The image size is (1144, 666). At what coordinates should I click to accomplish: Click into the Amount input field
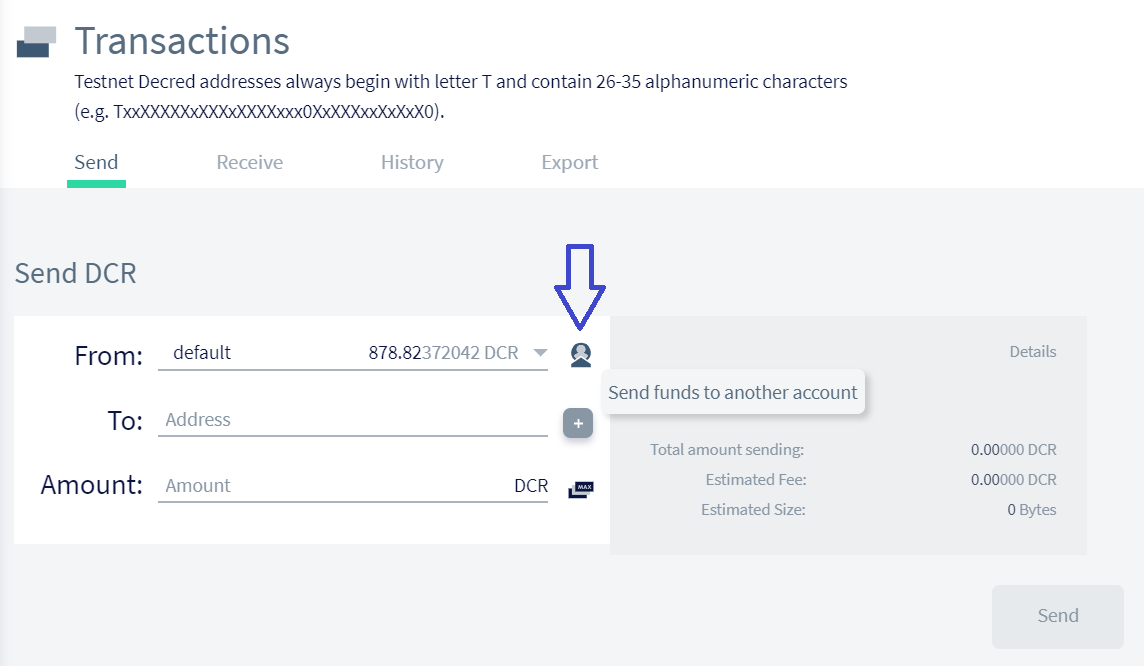pos(330,486)
